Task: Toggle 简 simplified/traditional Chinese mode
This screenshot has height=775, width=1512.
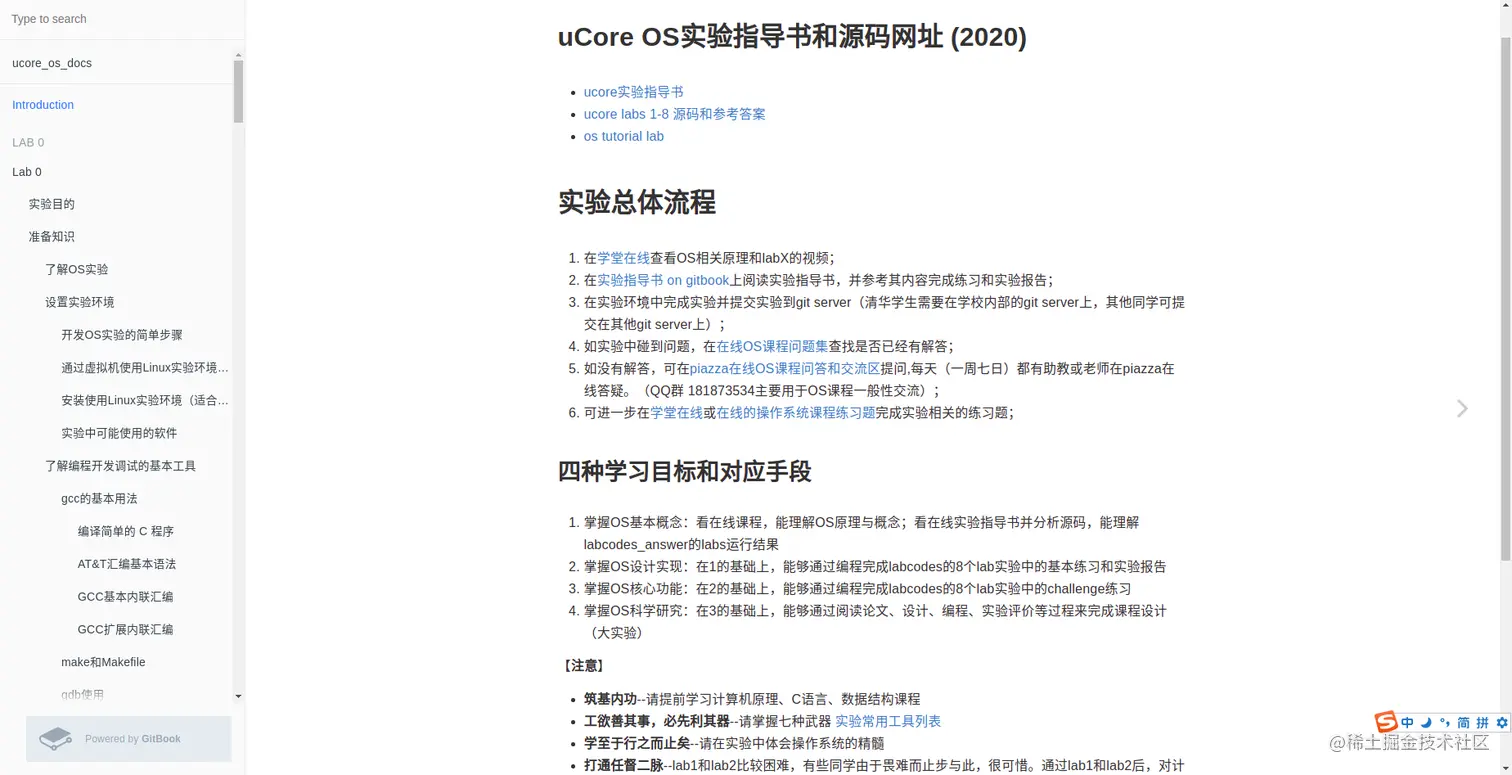Action: [1464, 722]
